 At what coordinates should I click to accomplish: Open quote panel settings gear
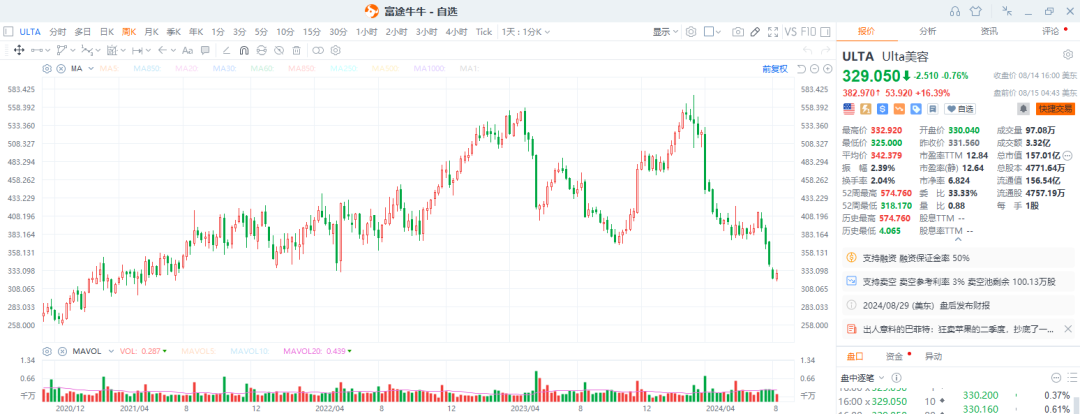[1068, 54]
